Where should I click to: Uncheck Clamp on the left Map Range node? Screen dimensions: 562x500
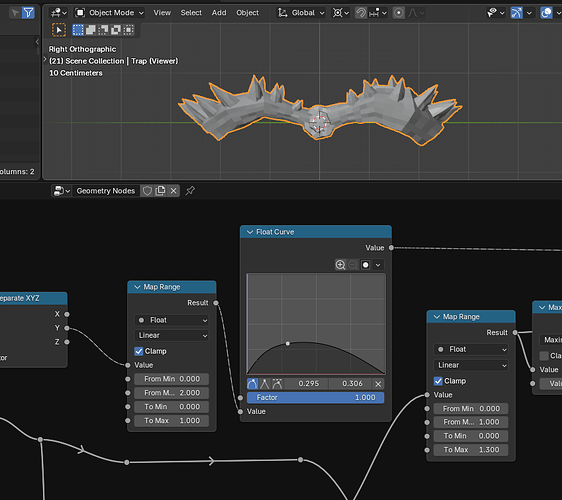click(x=139, y=351)
